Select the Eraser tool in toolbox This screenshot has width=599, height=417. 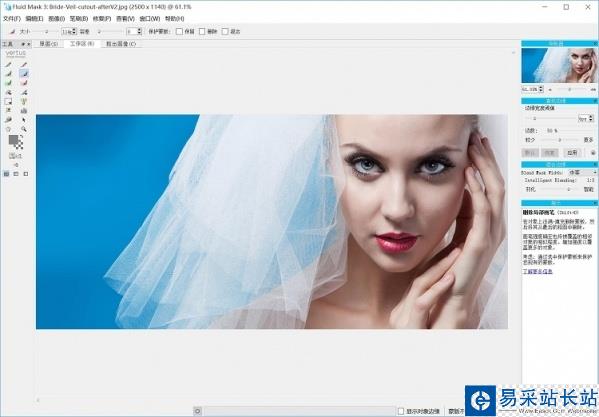(x=8, y=120)
